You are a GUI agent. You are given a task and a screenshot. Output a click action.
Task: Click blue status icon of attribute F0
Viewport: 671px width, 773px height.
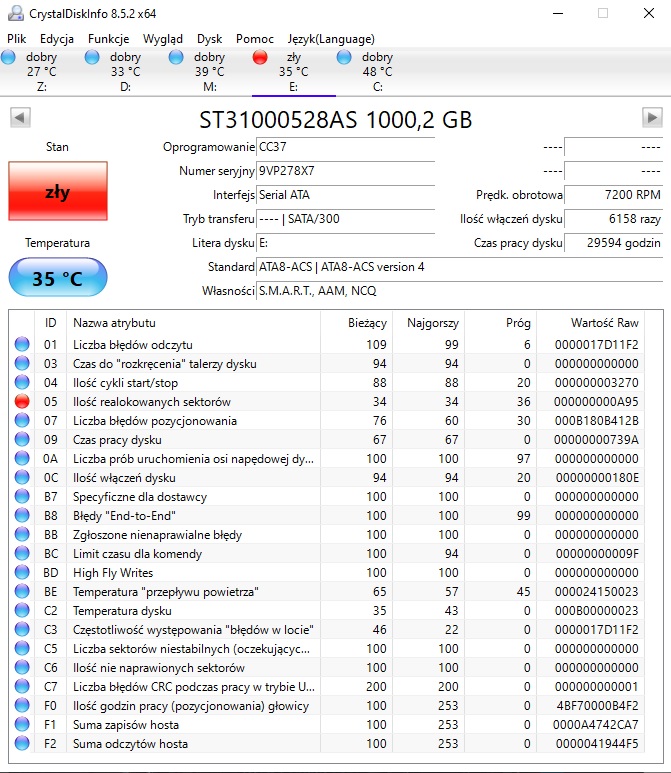click(x=22, y=705)
